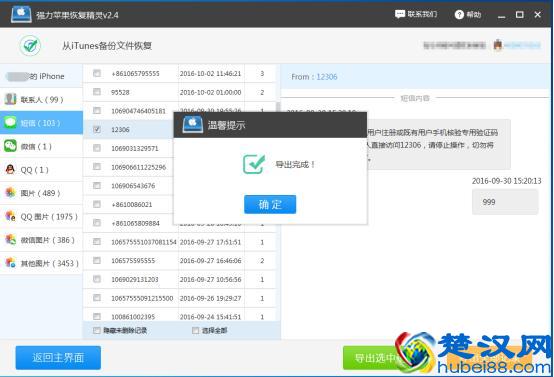
Task: Check the box for 10657555091215500
Action: point(97,298)
